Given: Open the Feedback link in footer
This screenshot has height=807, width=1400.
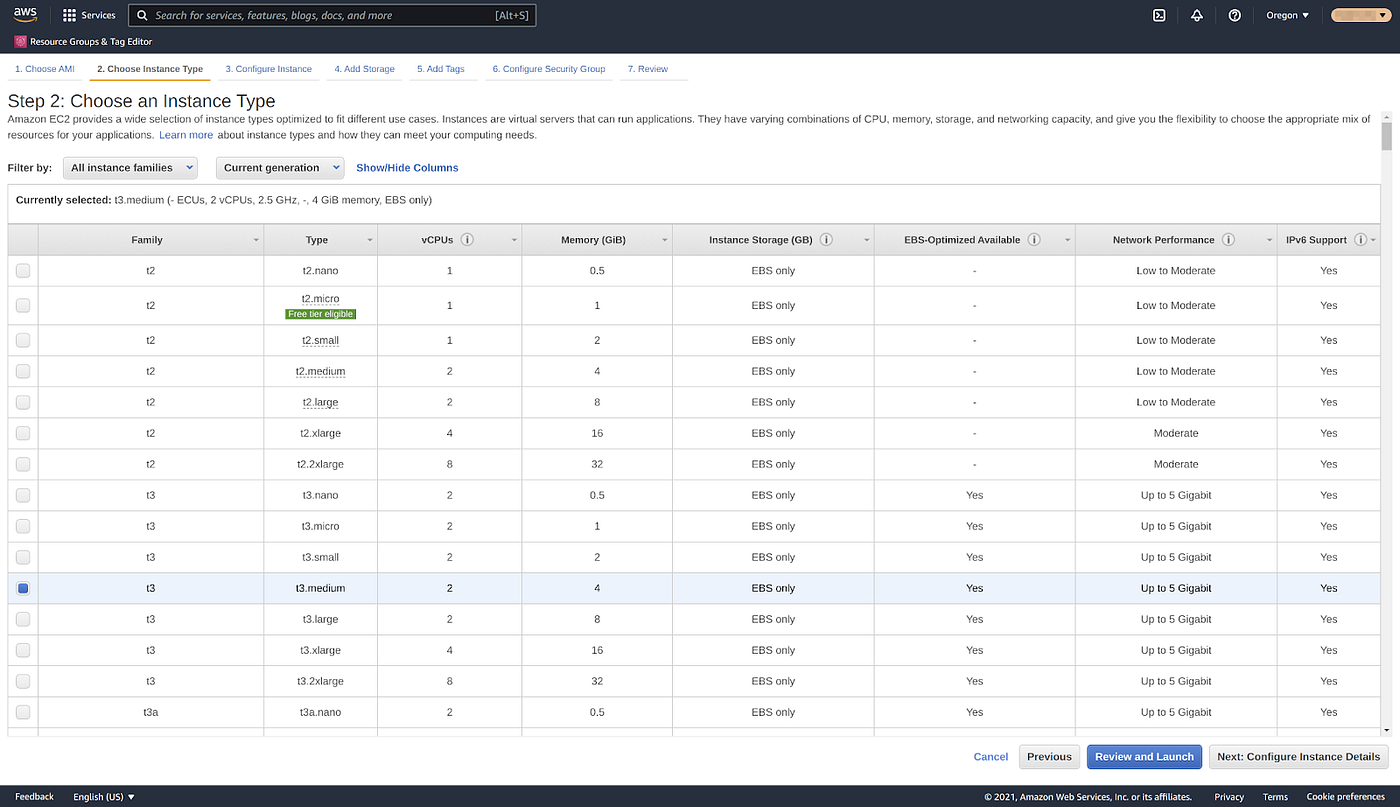Looking at the screenshot, I should click(x=34, y=797).
